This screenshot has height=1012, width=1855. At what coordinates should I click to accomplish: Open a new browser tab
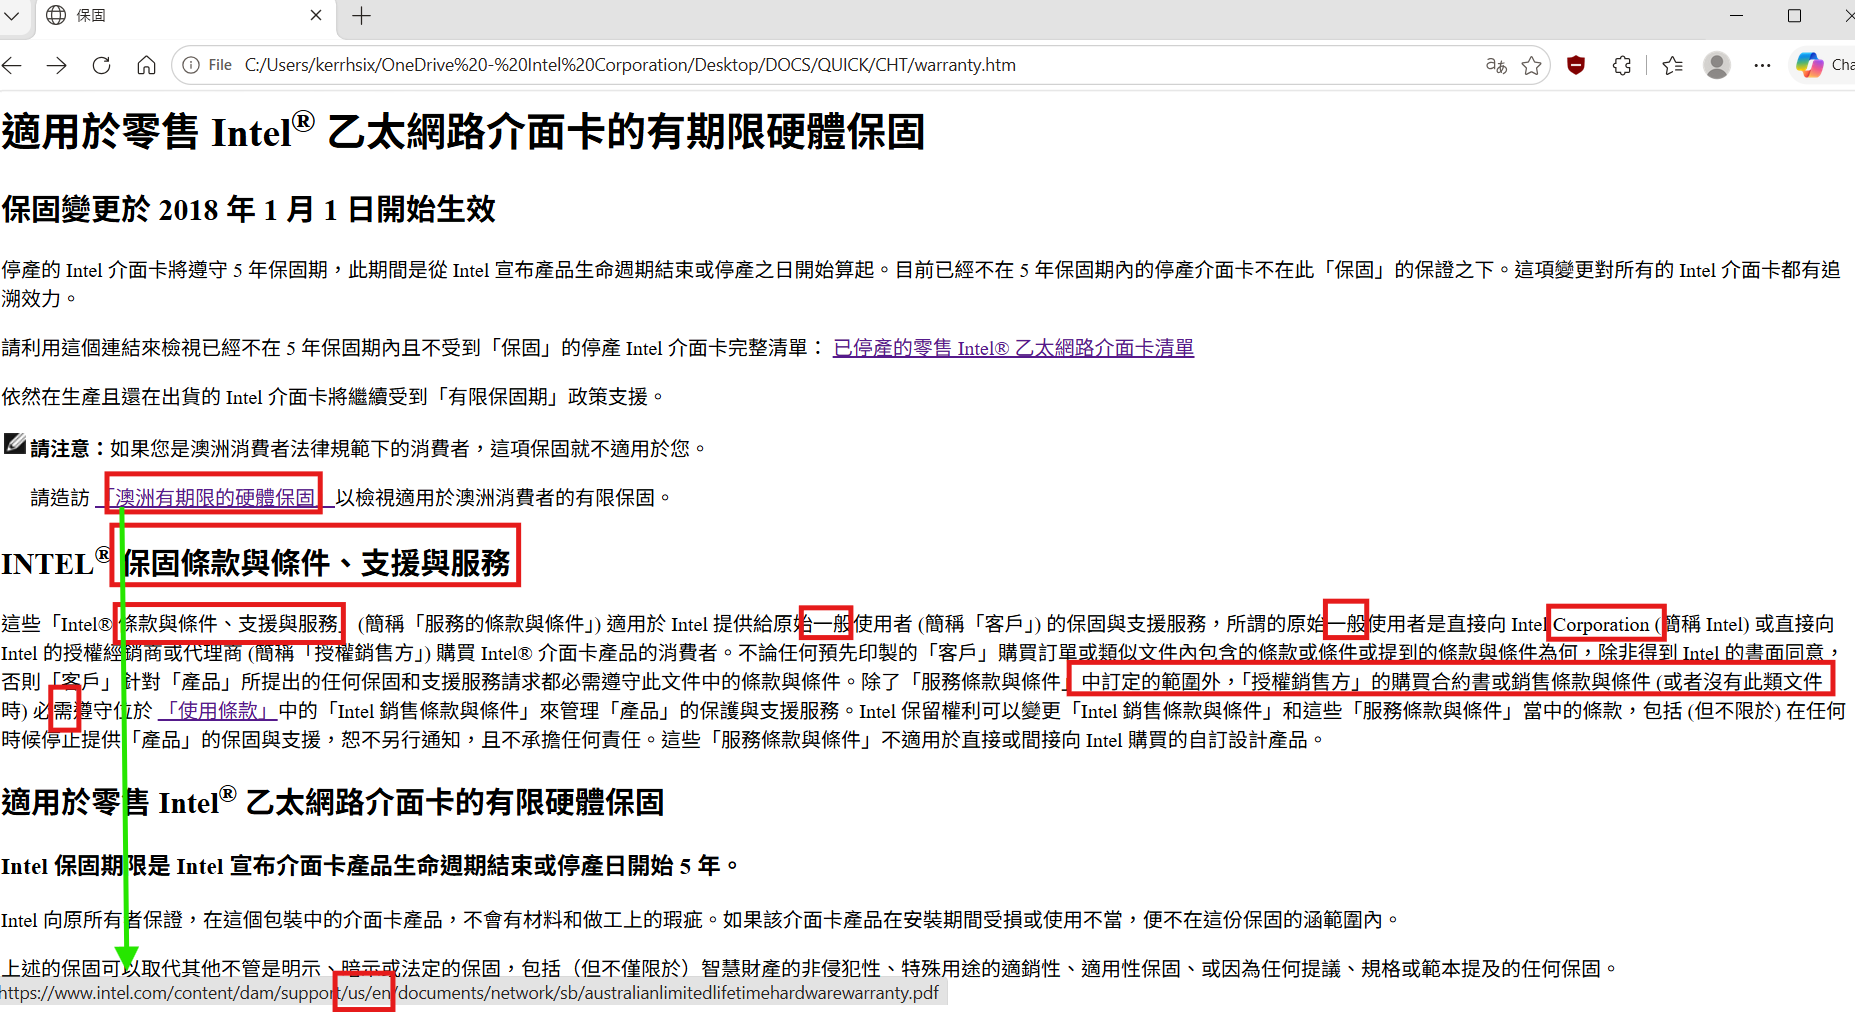pyautogui.click(x=362, y=16)
